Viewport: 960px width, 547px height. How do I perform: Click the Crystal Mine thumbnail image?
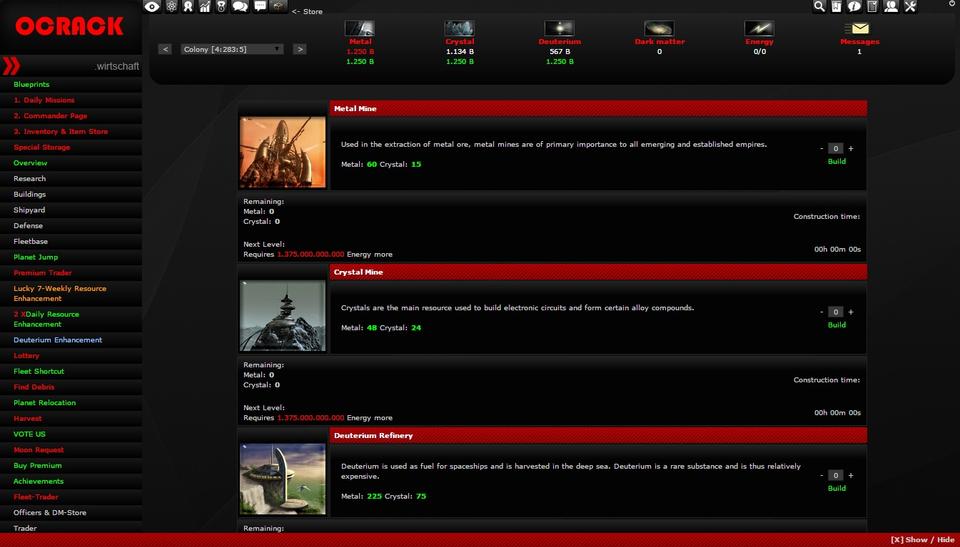point(283,315)
